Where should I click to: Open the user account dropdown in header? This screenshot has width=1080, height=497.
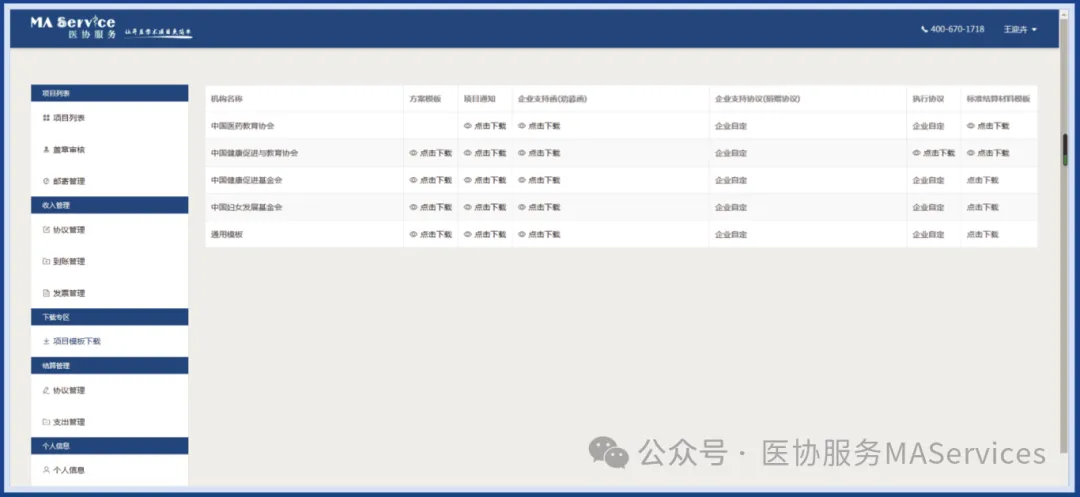(x=1020, y=30)
